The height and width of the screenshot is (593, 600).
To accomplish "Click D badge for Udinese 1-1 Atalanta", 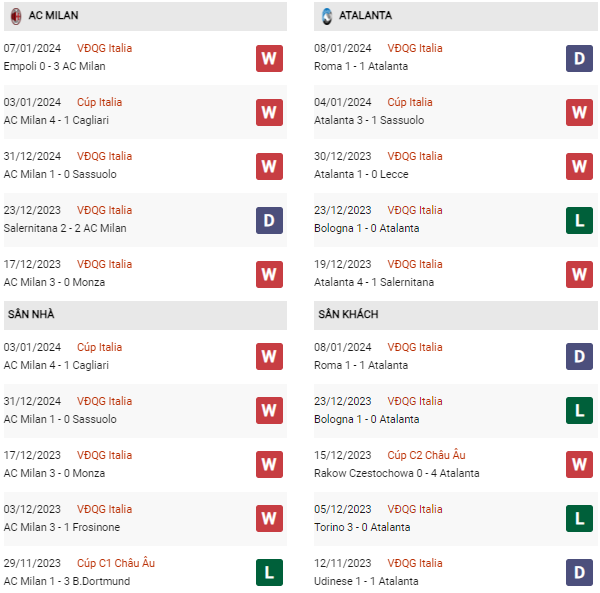I will (x=579, y=572).
